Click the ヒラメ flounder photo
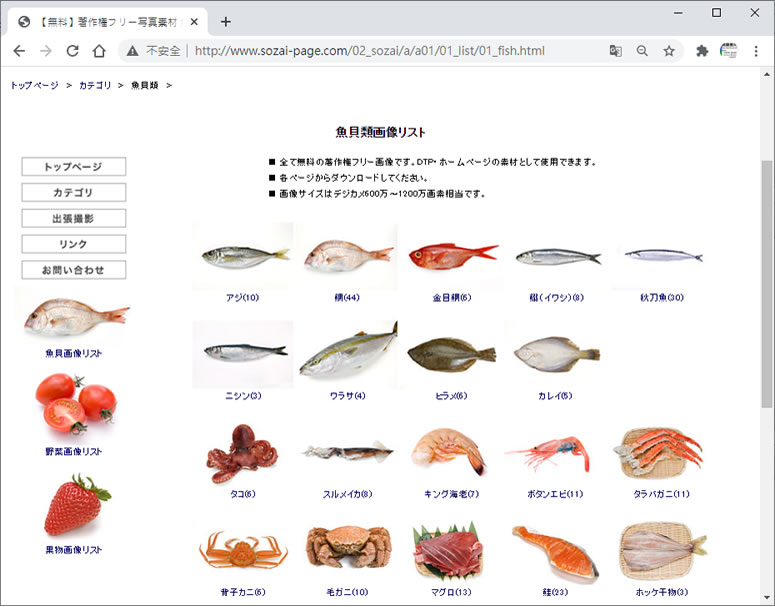This screenshot has height=607, width=775. point(452,354)
